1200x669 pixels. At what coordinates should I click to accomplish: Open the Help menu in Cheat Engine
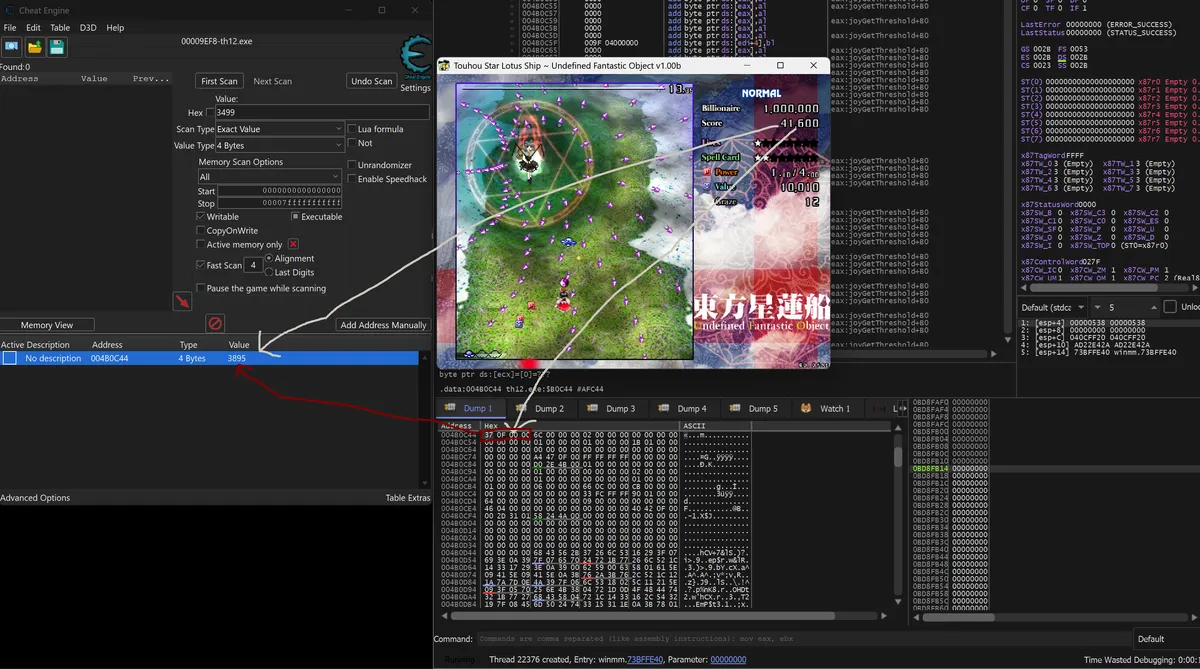115,27
